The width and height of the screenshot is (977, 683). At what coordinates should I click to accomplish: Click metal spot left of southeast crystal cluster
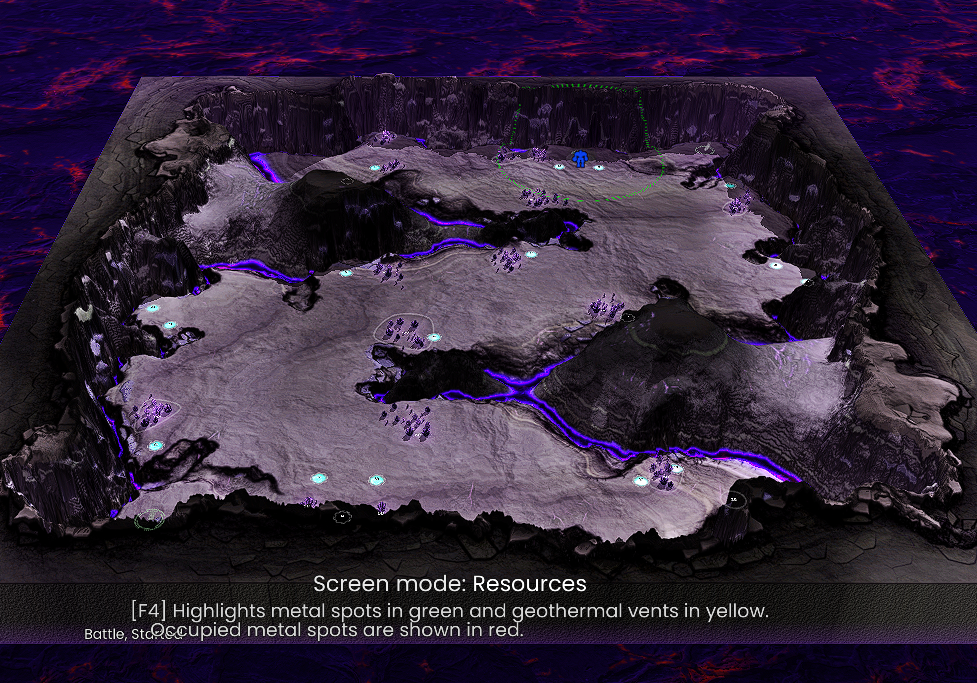(640, 480)
